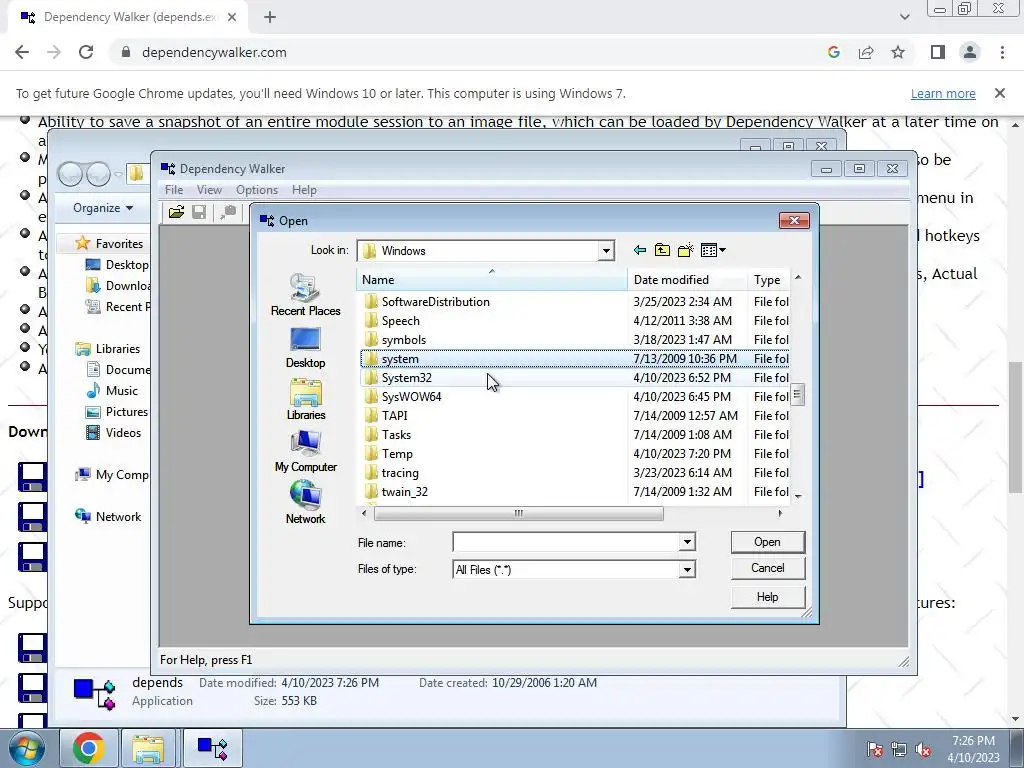This screenshot has height=768, width=1024.
Task: Open Chrome three-dot menu
Action: pyautogui.click(x=1002, y=52)
